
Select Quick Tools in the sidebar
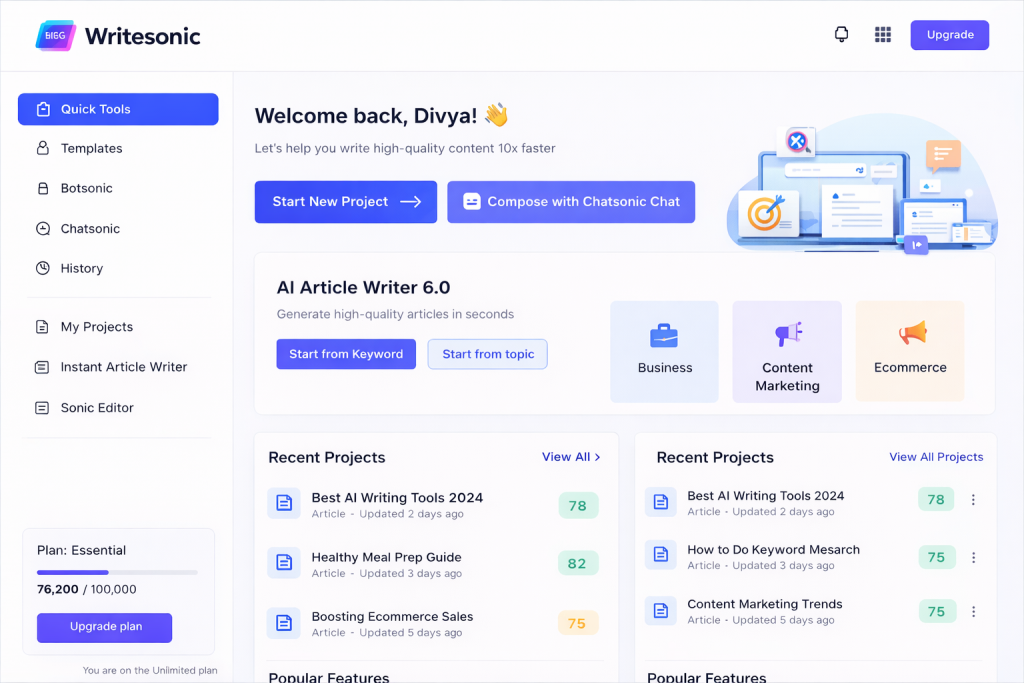click(x=118, y=109)
